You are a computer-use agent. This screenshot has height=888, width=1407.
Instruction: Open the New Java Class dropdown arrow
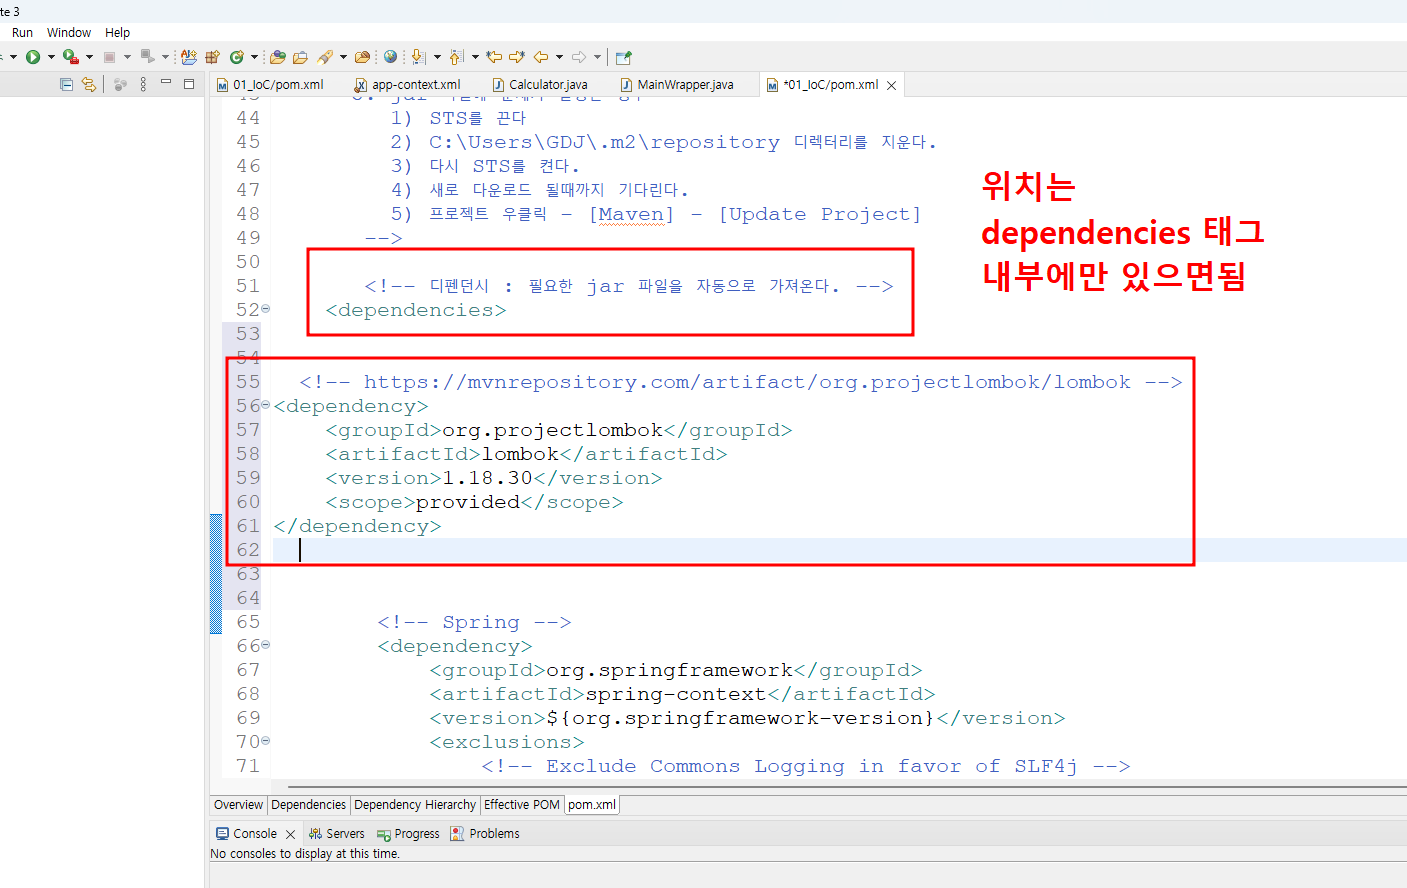(x=254, y=57)
